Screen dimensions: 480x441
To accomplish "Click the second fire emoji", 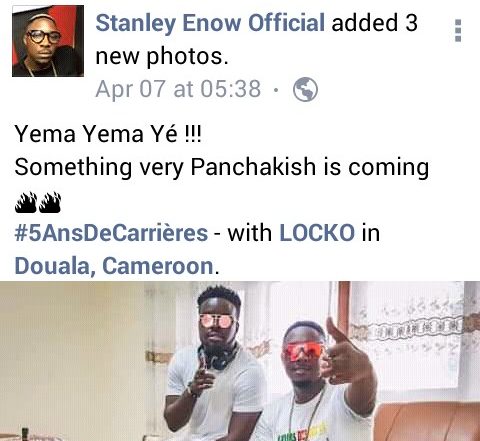I will click(50, 202).
